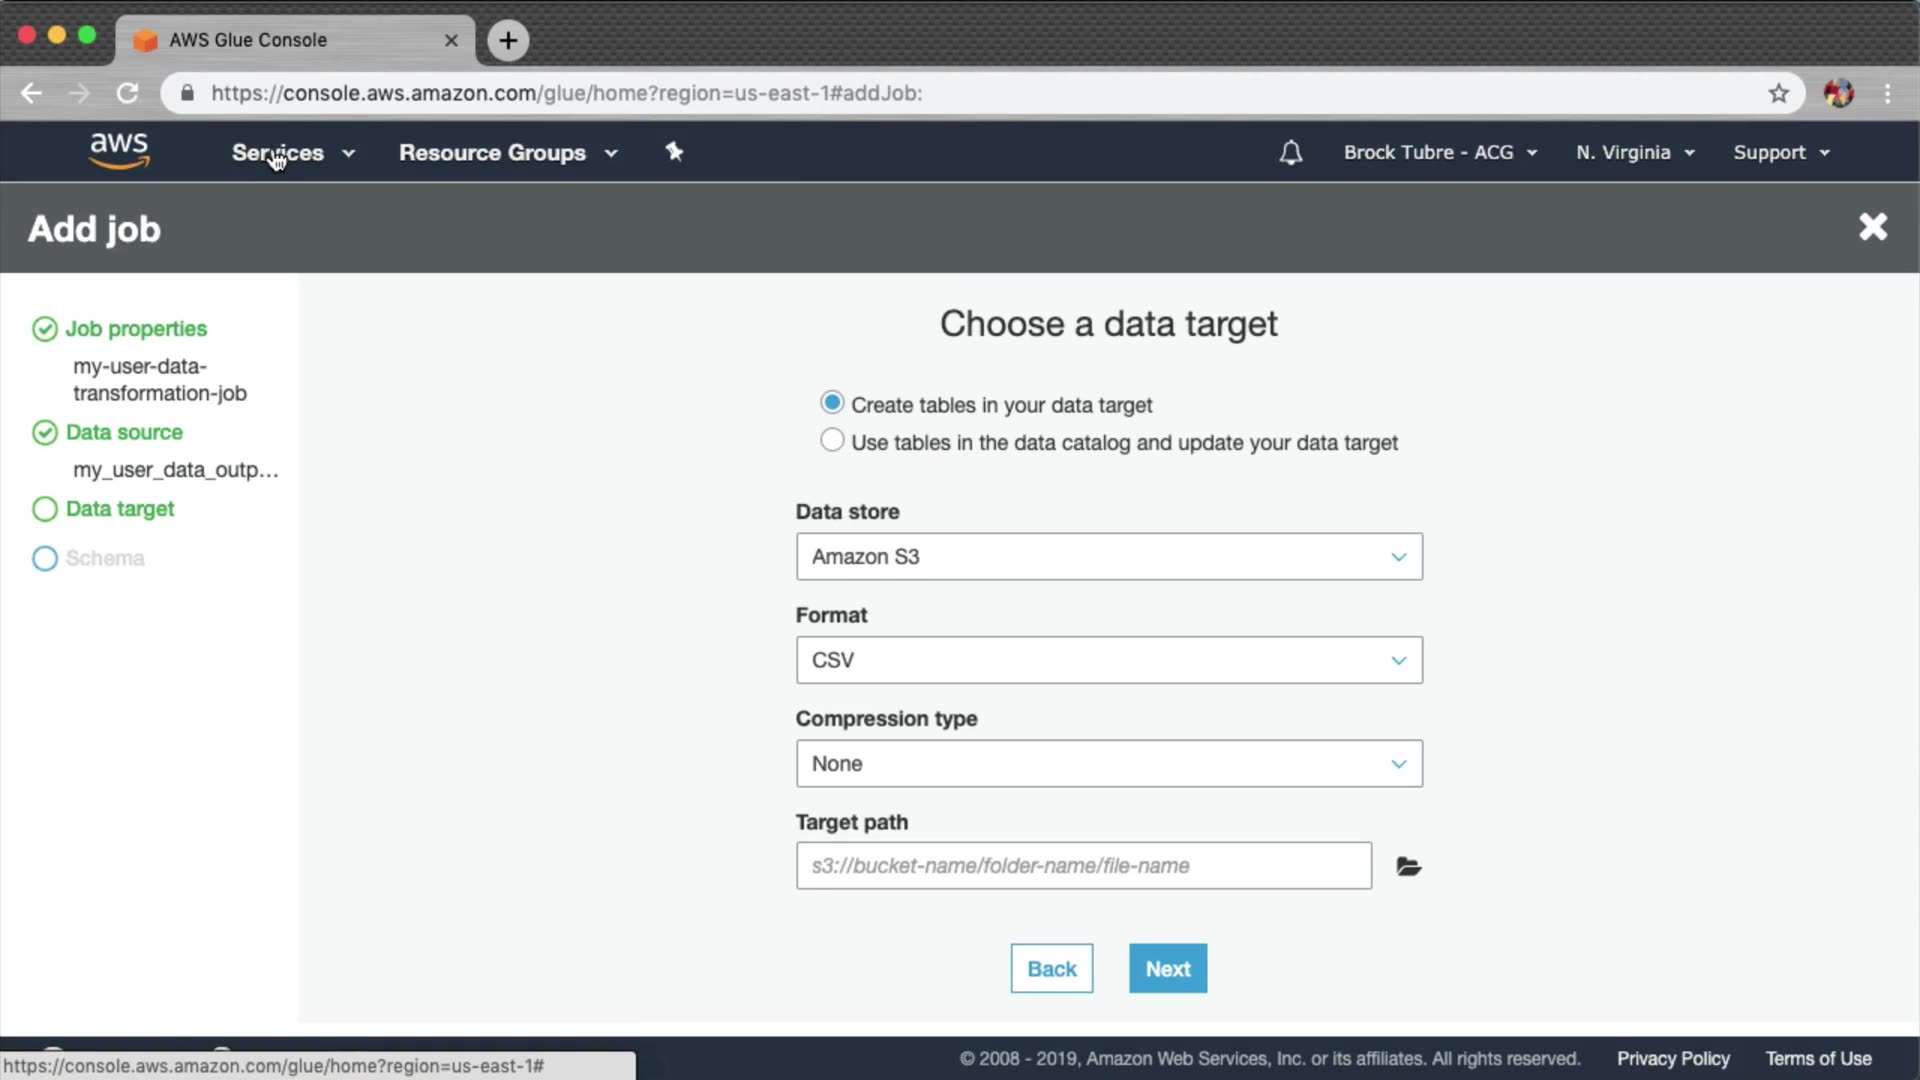Click the Data target step circle in sidebar
Viewport: 1920px width, 1080px height.
(x=45, y=509)
